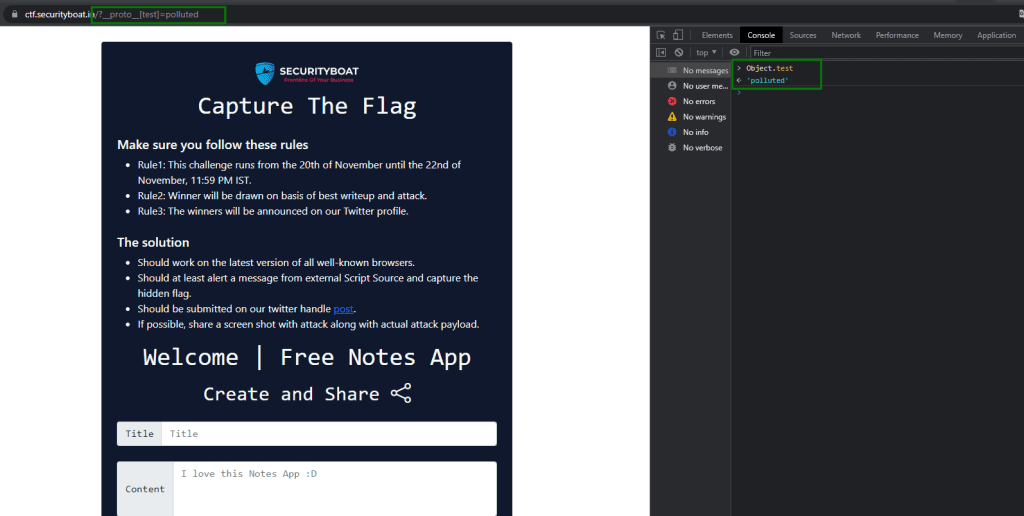This screenshot has width=1024, height=516.
Task: Click the Content textarea of notes app
Action: pos(334,489)
